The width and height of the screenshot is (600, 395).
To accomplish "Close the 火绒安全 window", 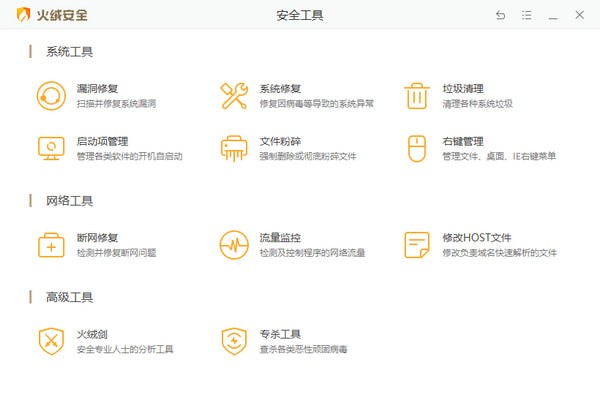I will tap(579, 15).
